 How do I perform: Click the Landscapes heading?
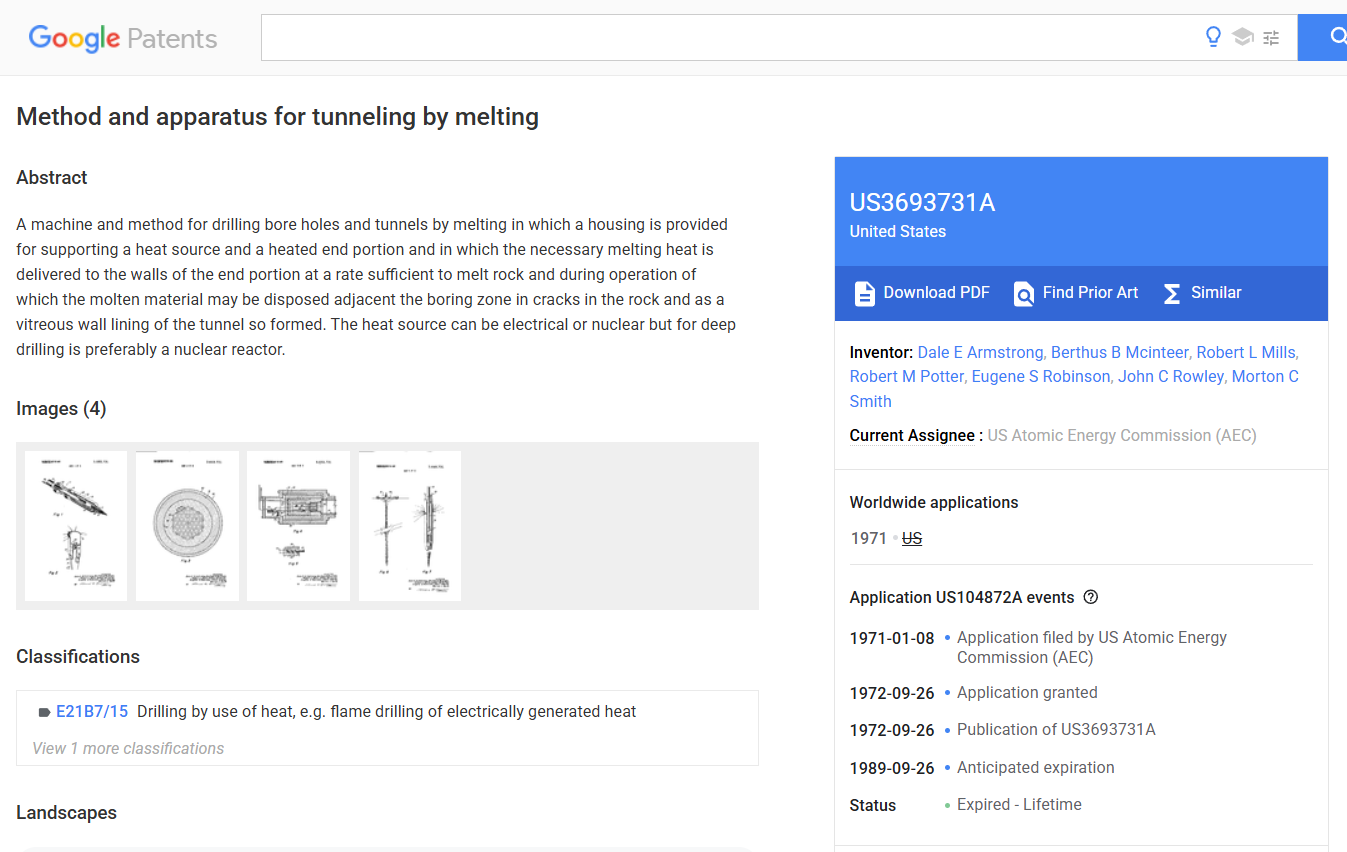[66, 813]
